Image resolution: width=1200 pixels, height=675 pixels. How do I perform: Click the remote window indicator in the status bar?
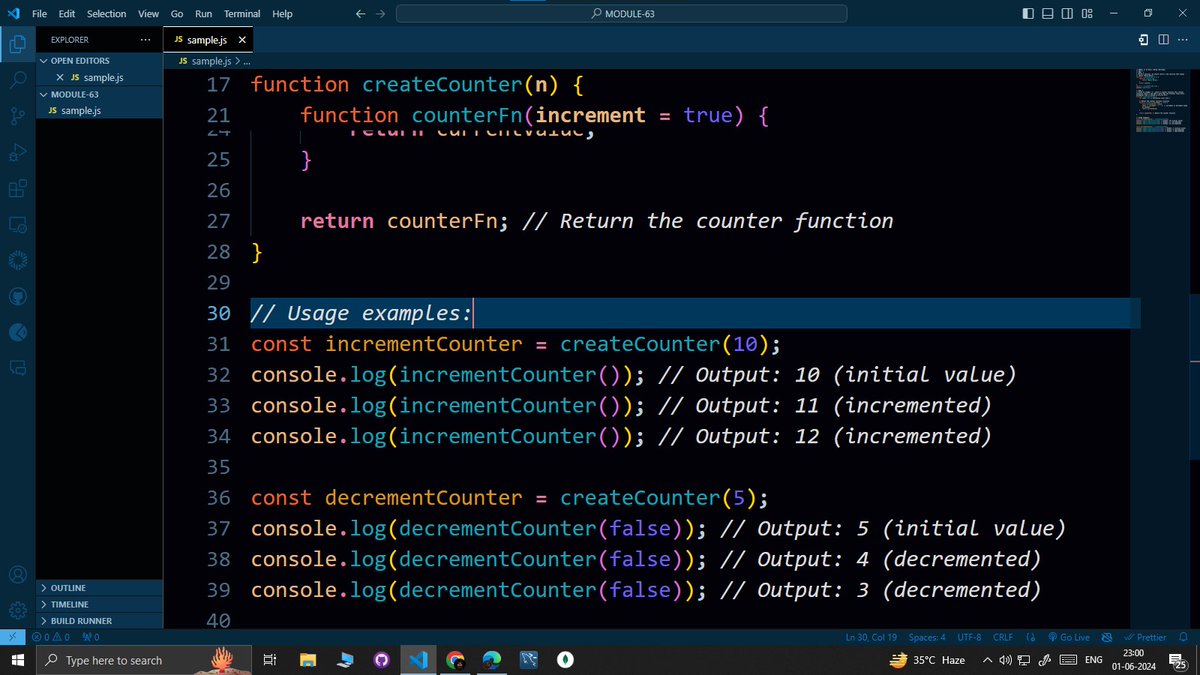pyautogui.click(x=12, y=637)
